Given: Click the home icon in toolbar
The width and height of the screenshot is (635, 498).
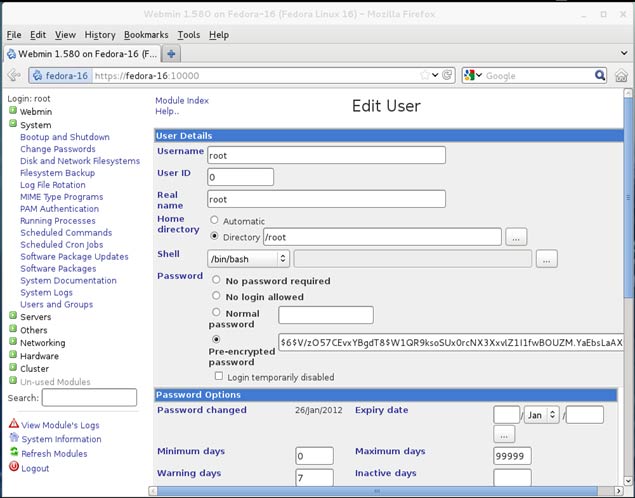Looking at the screenshot, I should (x=621, y=75).
